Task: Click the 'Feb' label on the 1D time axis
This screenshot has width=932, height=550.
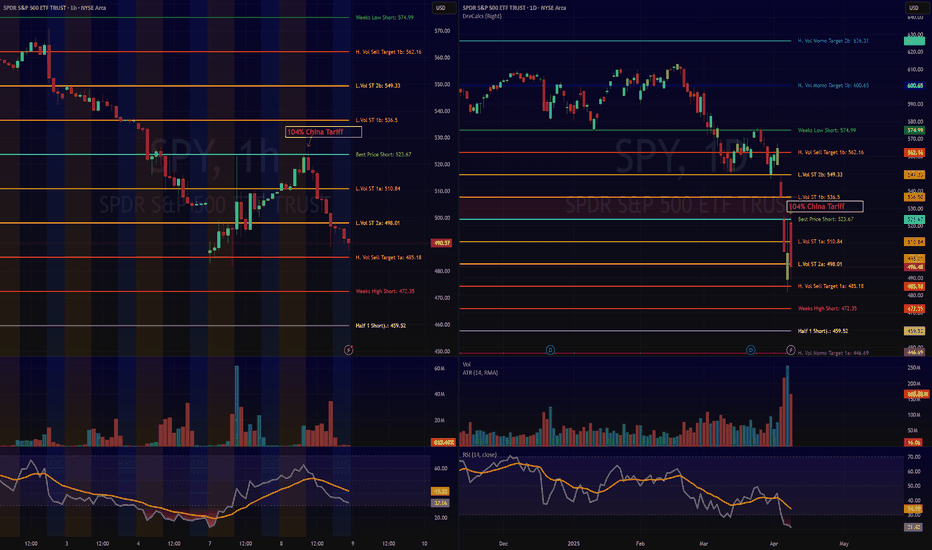Action: click(640, 543)
